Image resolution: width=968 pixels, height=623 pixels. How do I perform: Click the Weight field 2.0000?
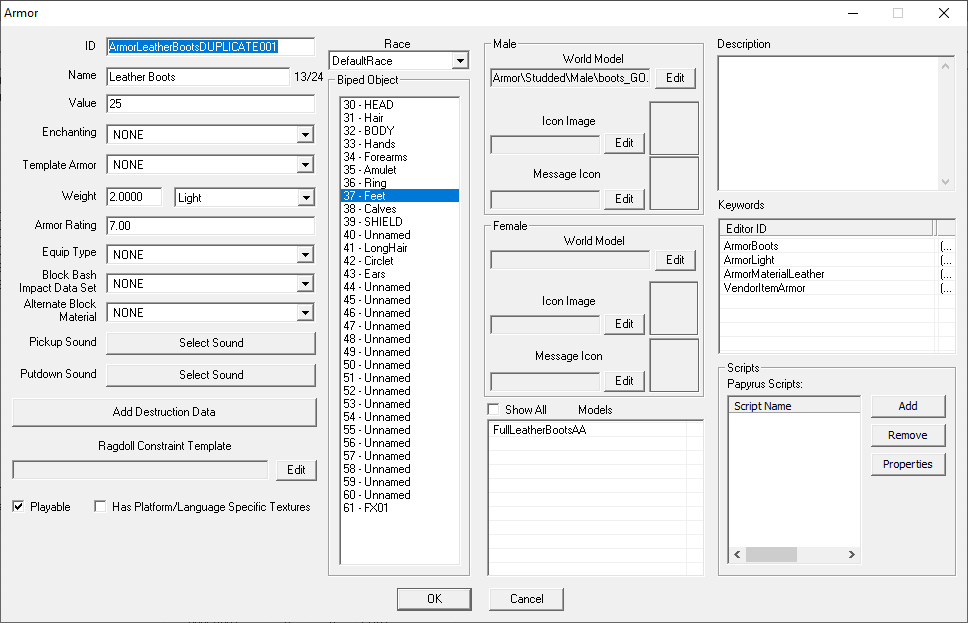pos(134,197)
